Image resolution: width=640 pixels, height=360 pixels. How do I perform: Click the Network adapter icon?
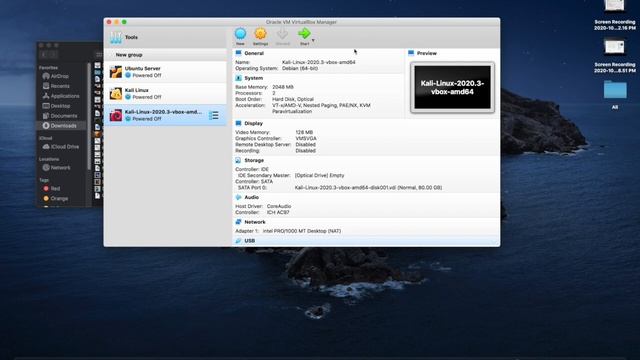pos(238,222)
